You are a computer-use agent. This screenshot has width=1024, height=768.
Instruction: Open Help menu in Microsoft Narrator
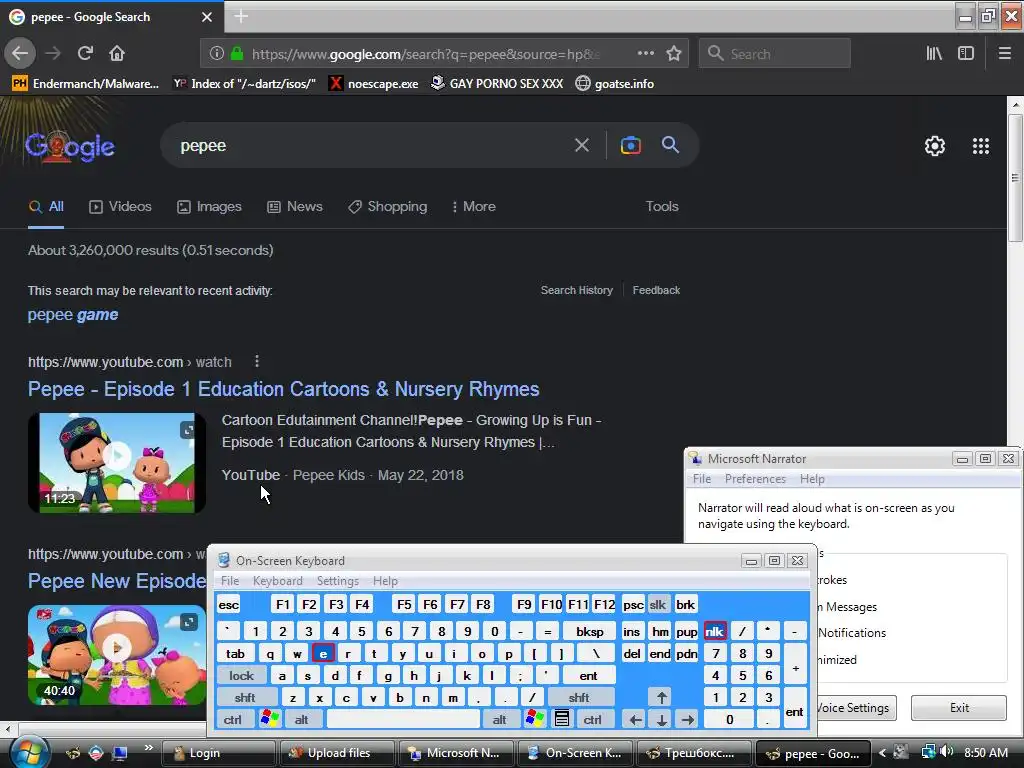click(812, 479)
